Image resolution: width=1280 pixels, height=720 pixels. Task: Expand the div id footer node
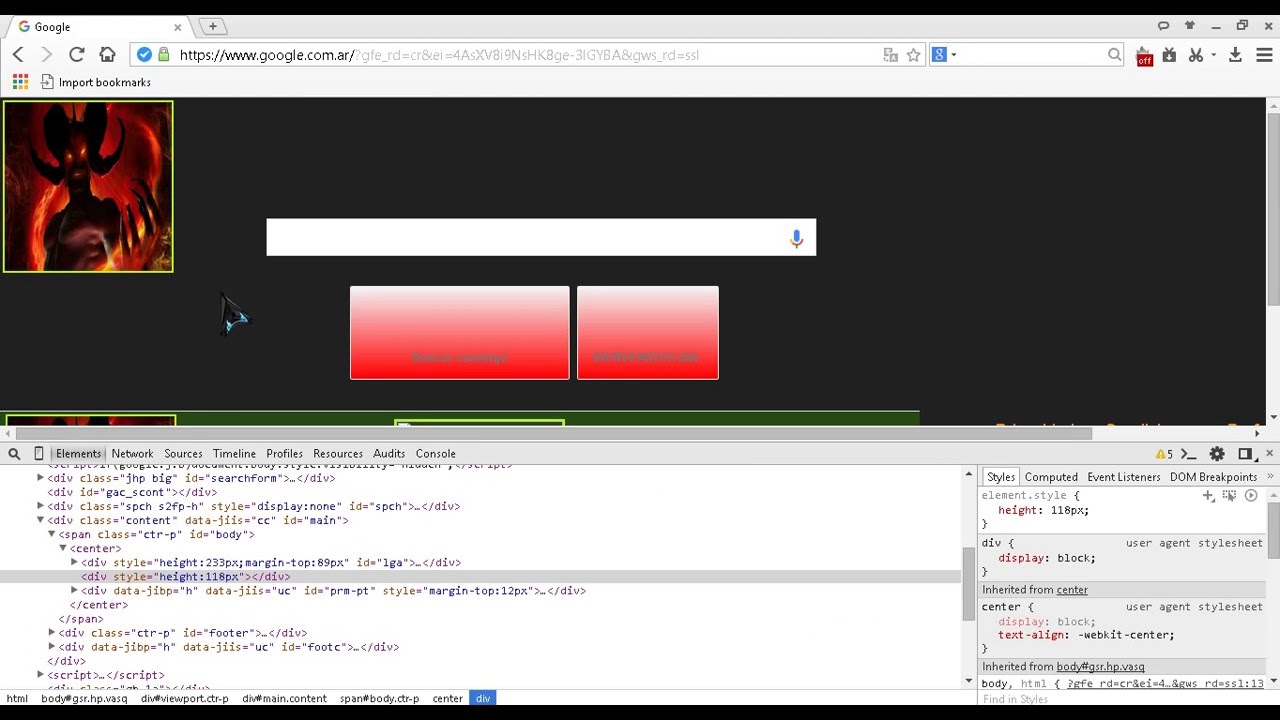coord(51,632)
